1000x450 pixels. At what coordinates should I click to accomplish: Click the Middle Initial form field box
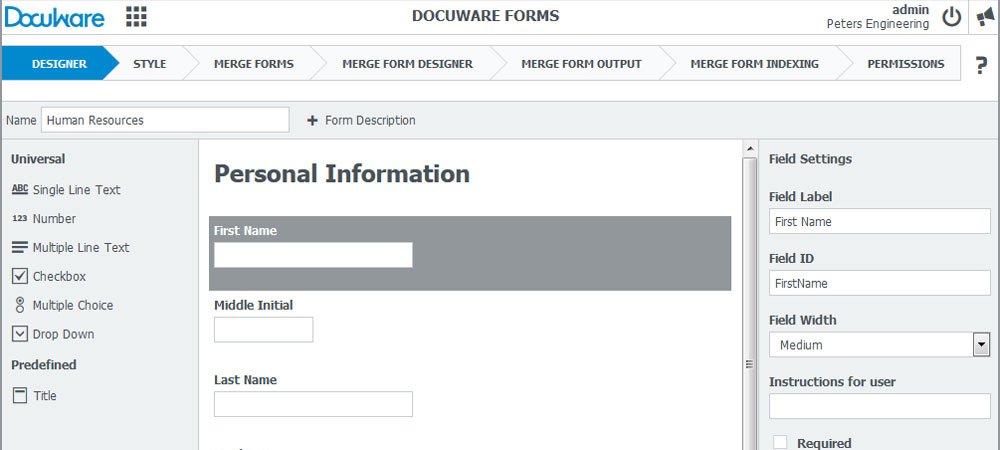coord(263,330)
